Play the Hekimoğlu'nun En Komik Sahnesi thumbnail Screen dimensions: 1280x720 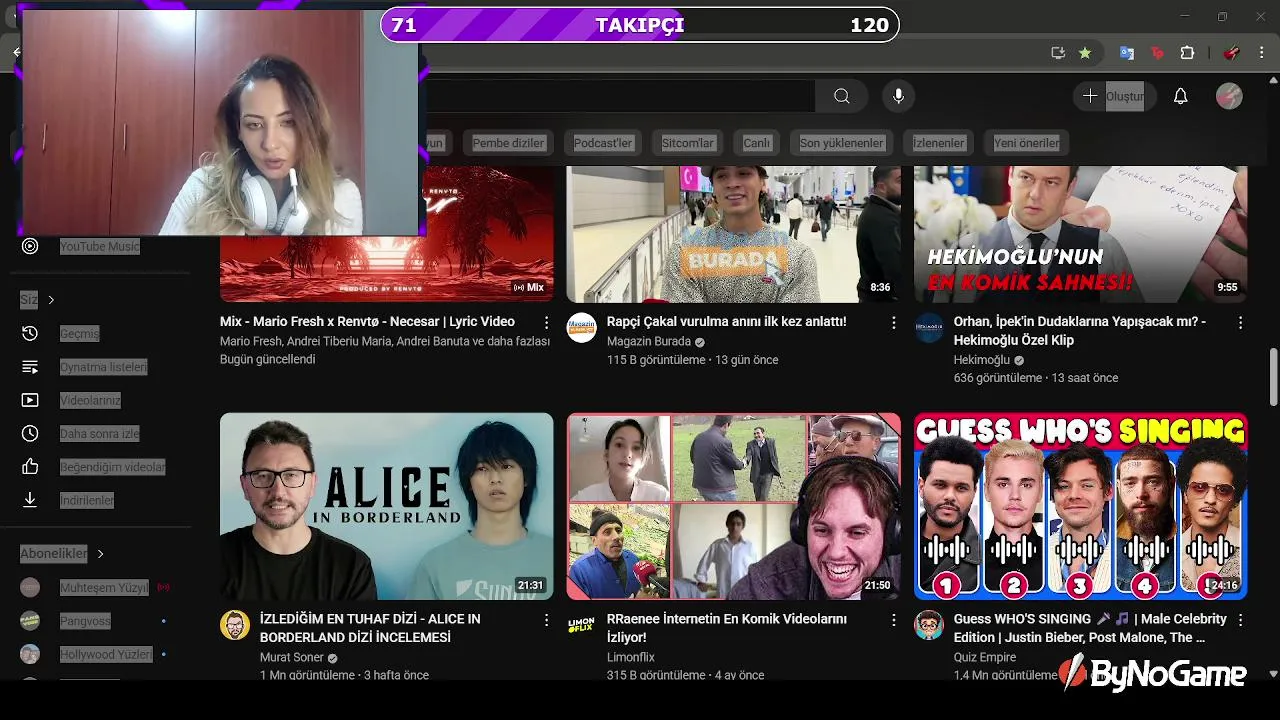1080,234
